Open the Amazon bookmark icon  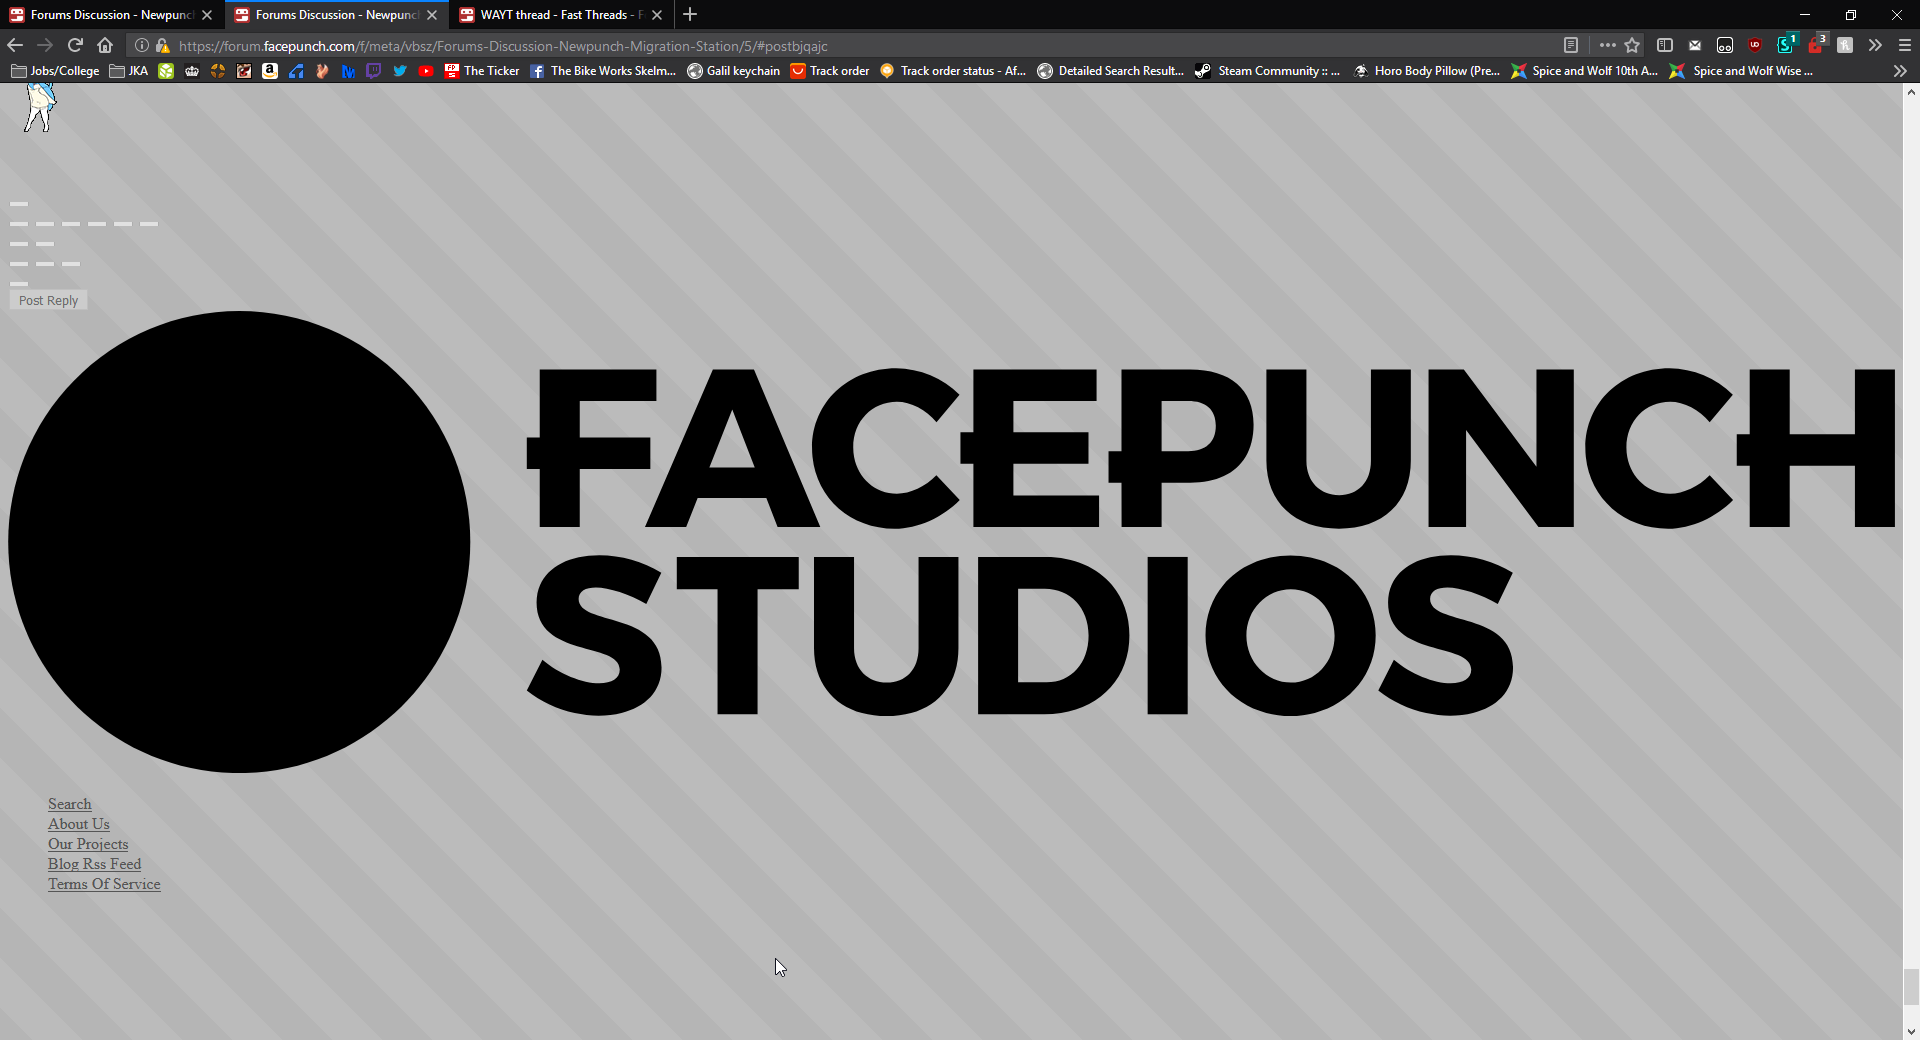[270, 71]
